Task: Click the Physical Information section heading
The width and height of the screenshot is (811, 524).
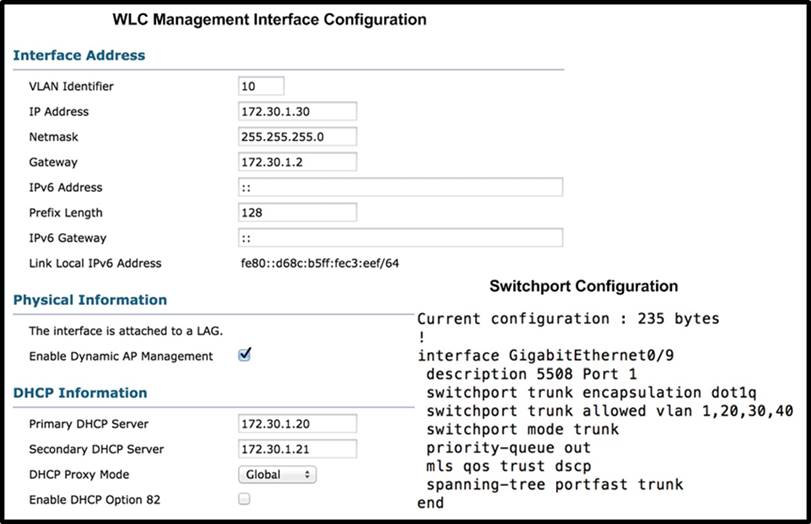Action: pyautogui.click(x=90, y=300)
